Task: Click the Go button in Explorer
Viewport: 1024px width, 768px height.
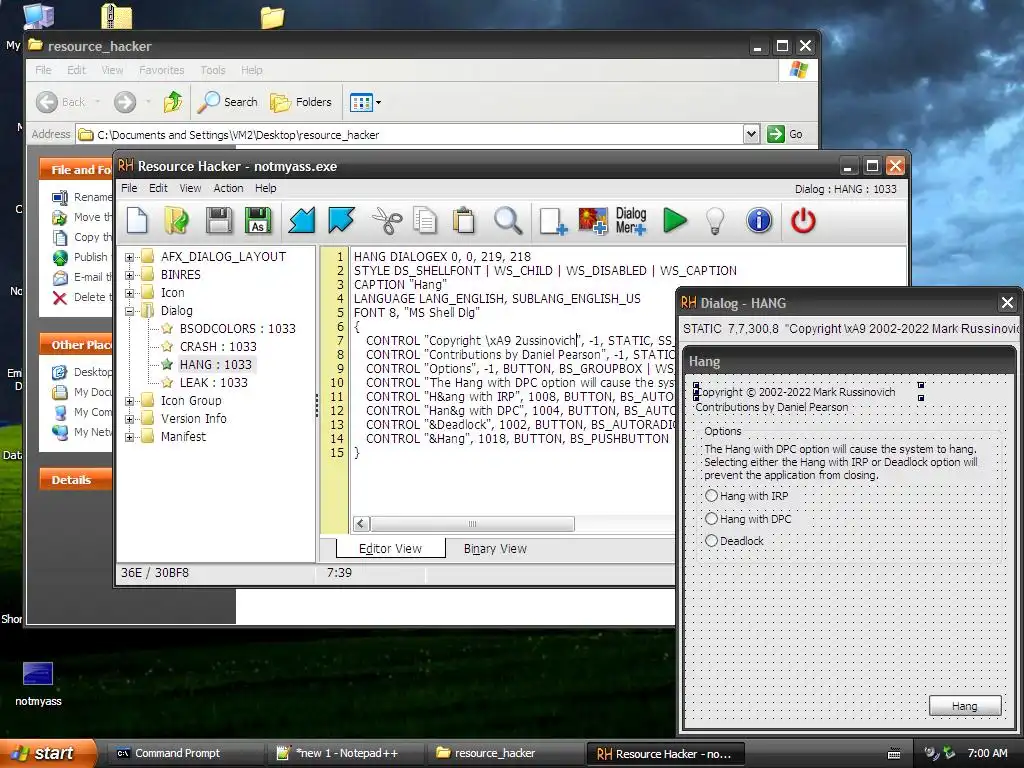Action: [785, 134]
